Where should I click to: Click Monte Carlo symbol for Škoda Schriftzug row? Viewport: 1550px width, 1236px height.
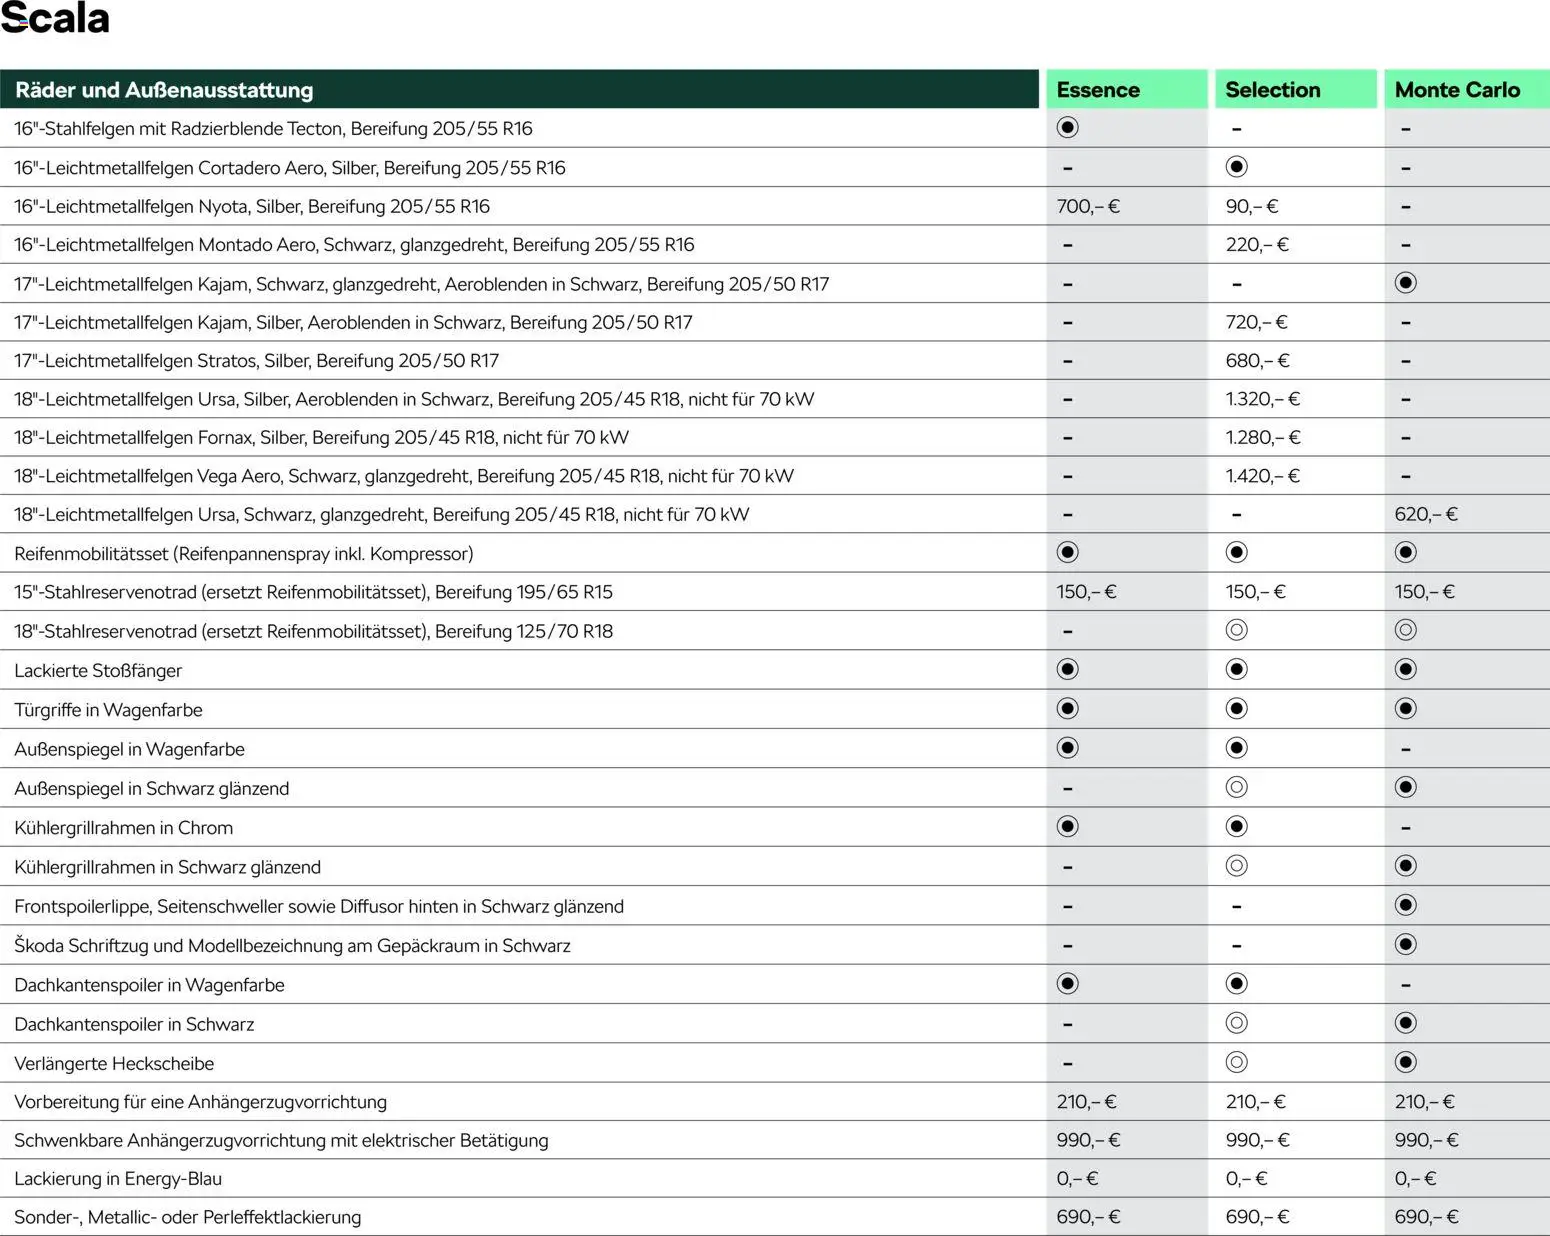tap(1405, 944)
